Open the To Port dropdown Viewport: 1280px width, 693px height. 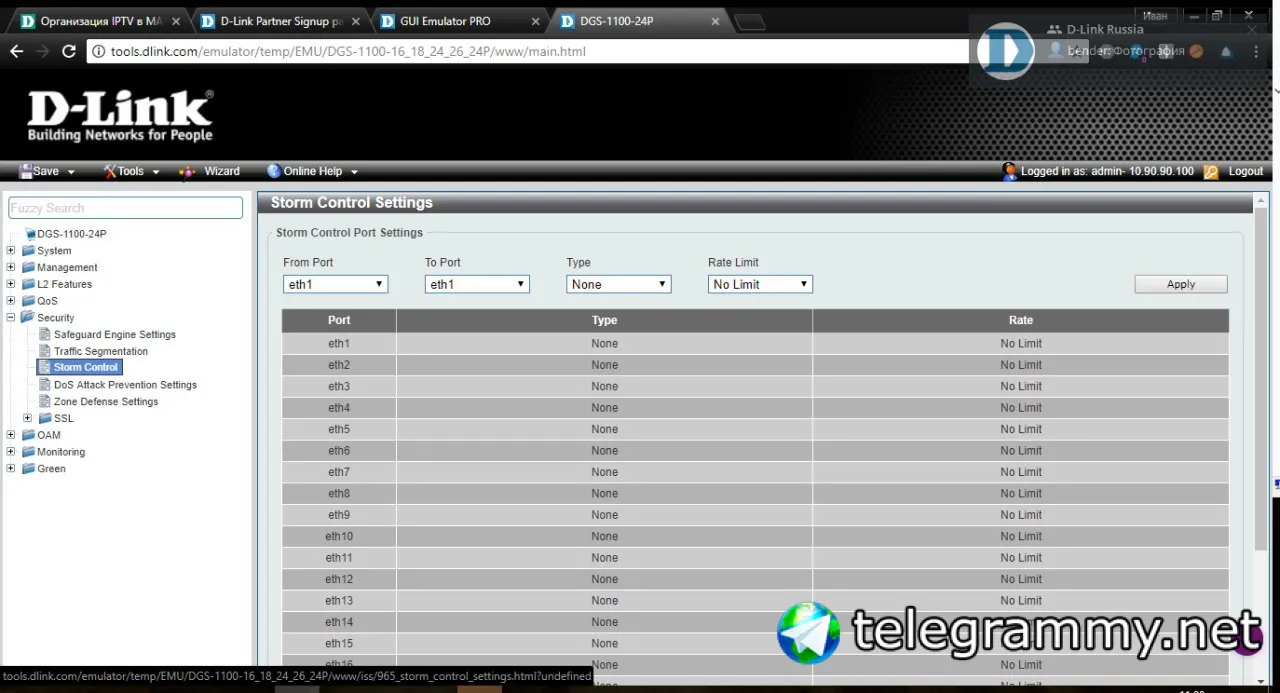click(477, 284)
